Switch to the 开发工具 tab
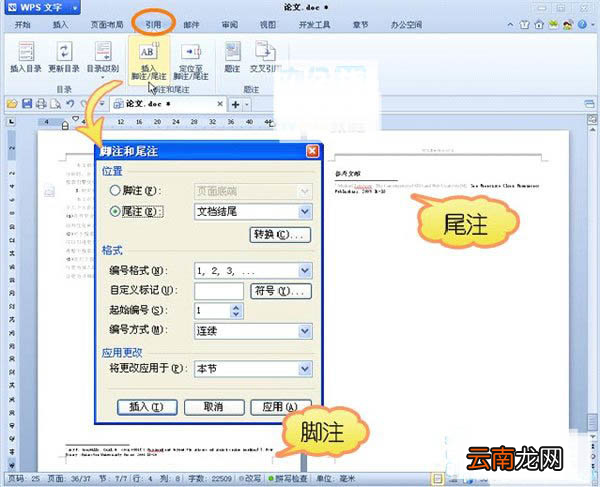 (x=315, y=25)
